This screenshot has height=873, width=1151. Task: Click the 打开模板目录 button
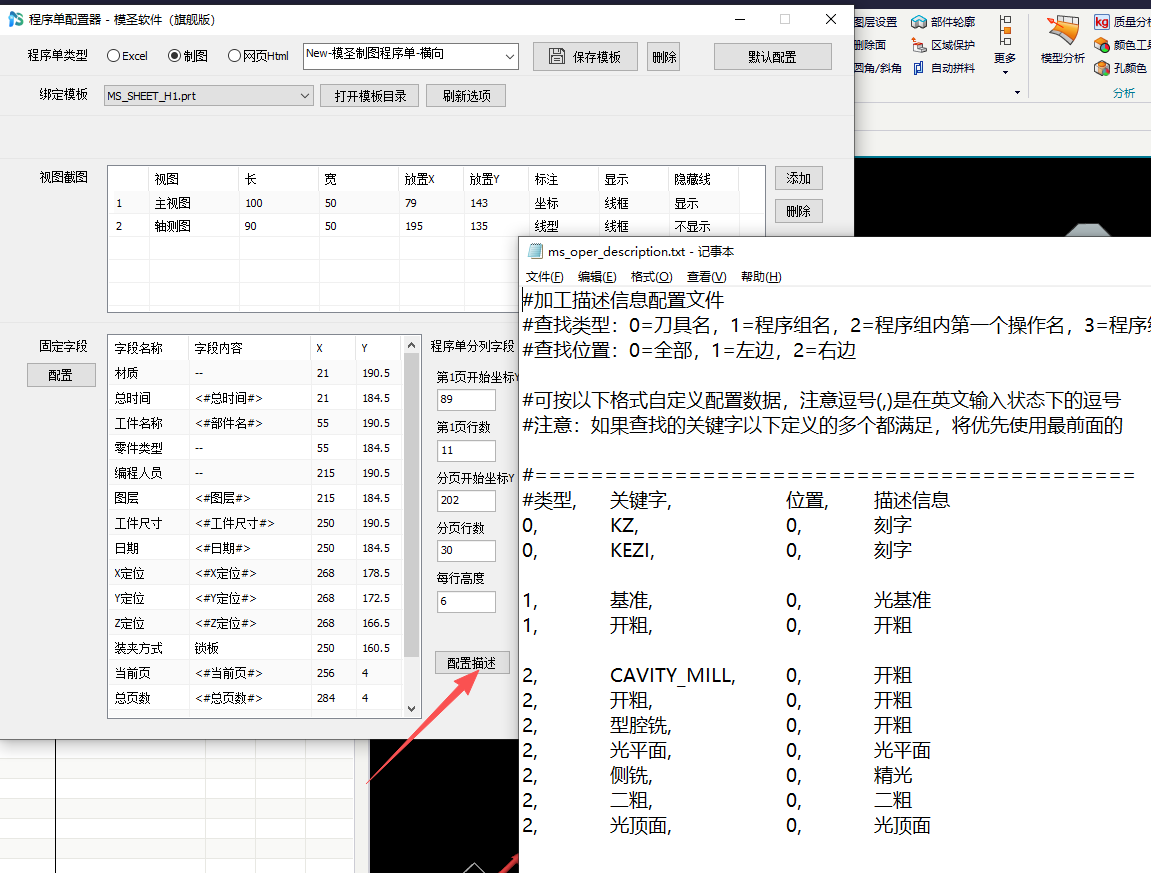point(370,96)
